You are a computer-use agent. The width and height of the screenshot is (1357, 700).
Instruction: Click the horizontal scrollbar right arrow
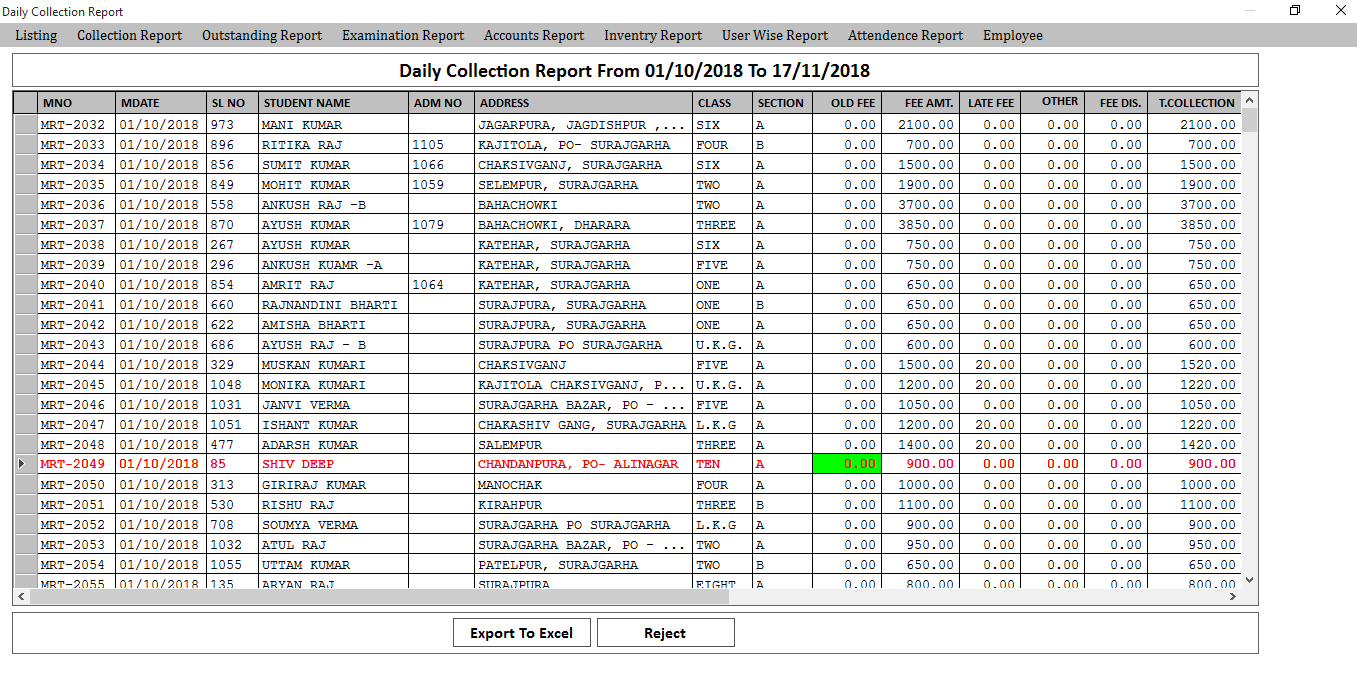(x=1232, y=596)
